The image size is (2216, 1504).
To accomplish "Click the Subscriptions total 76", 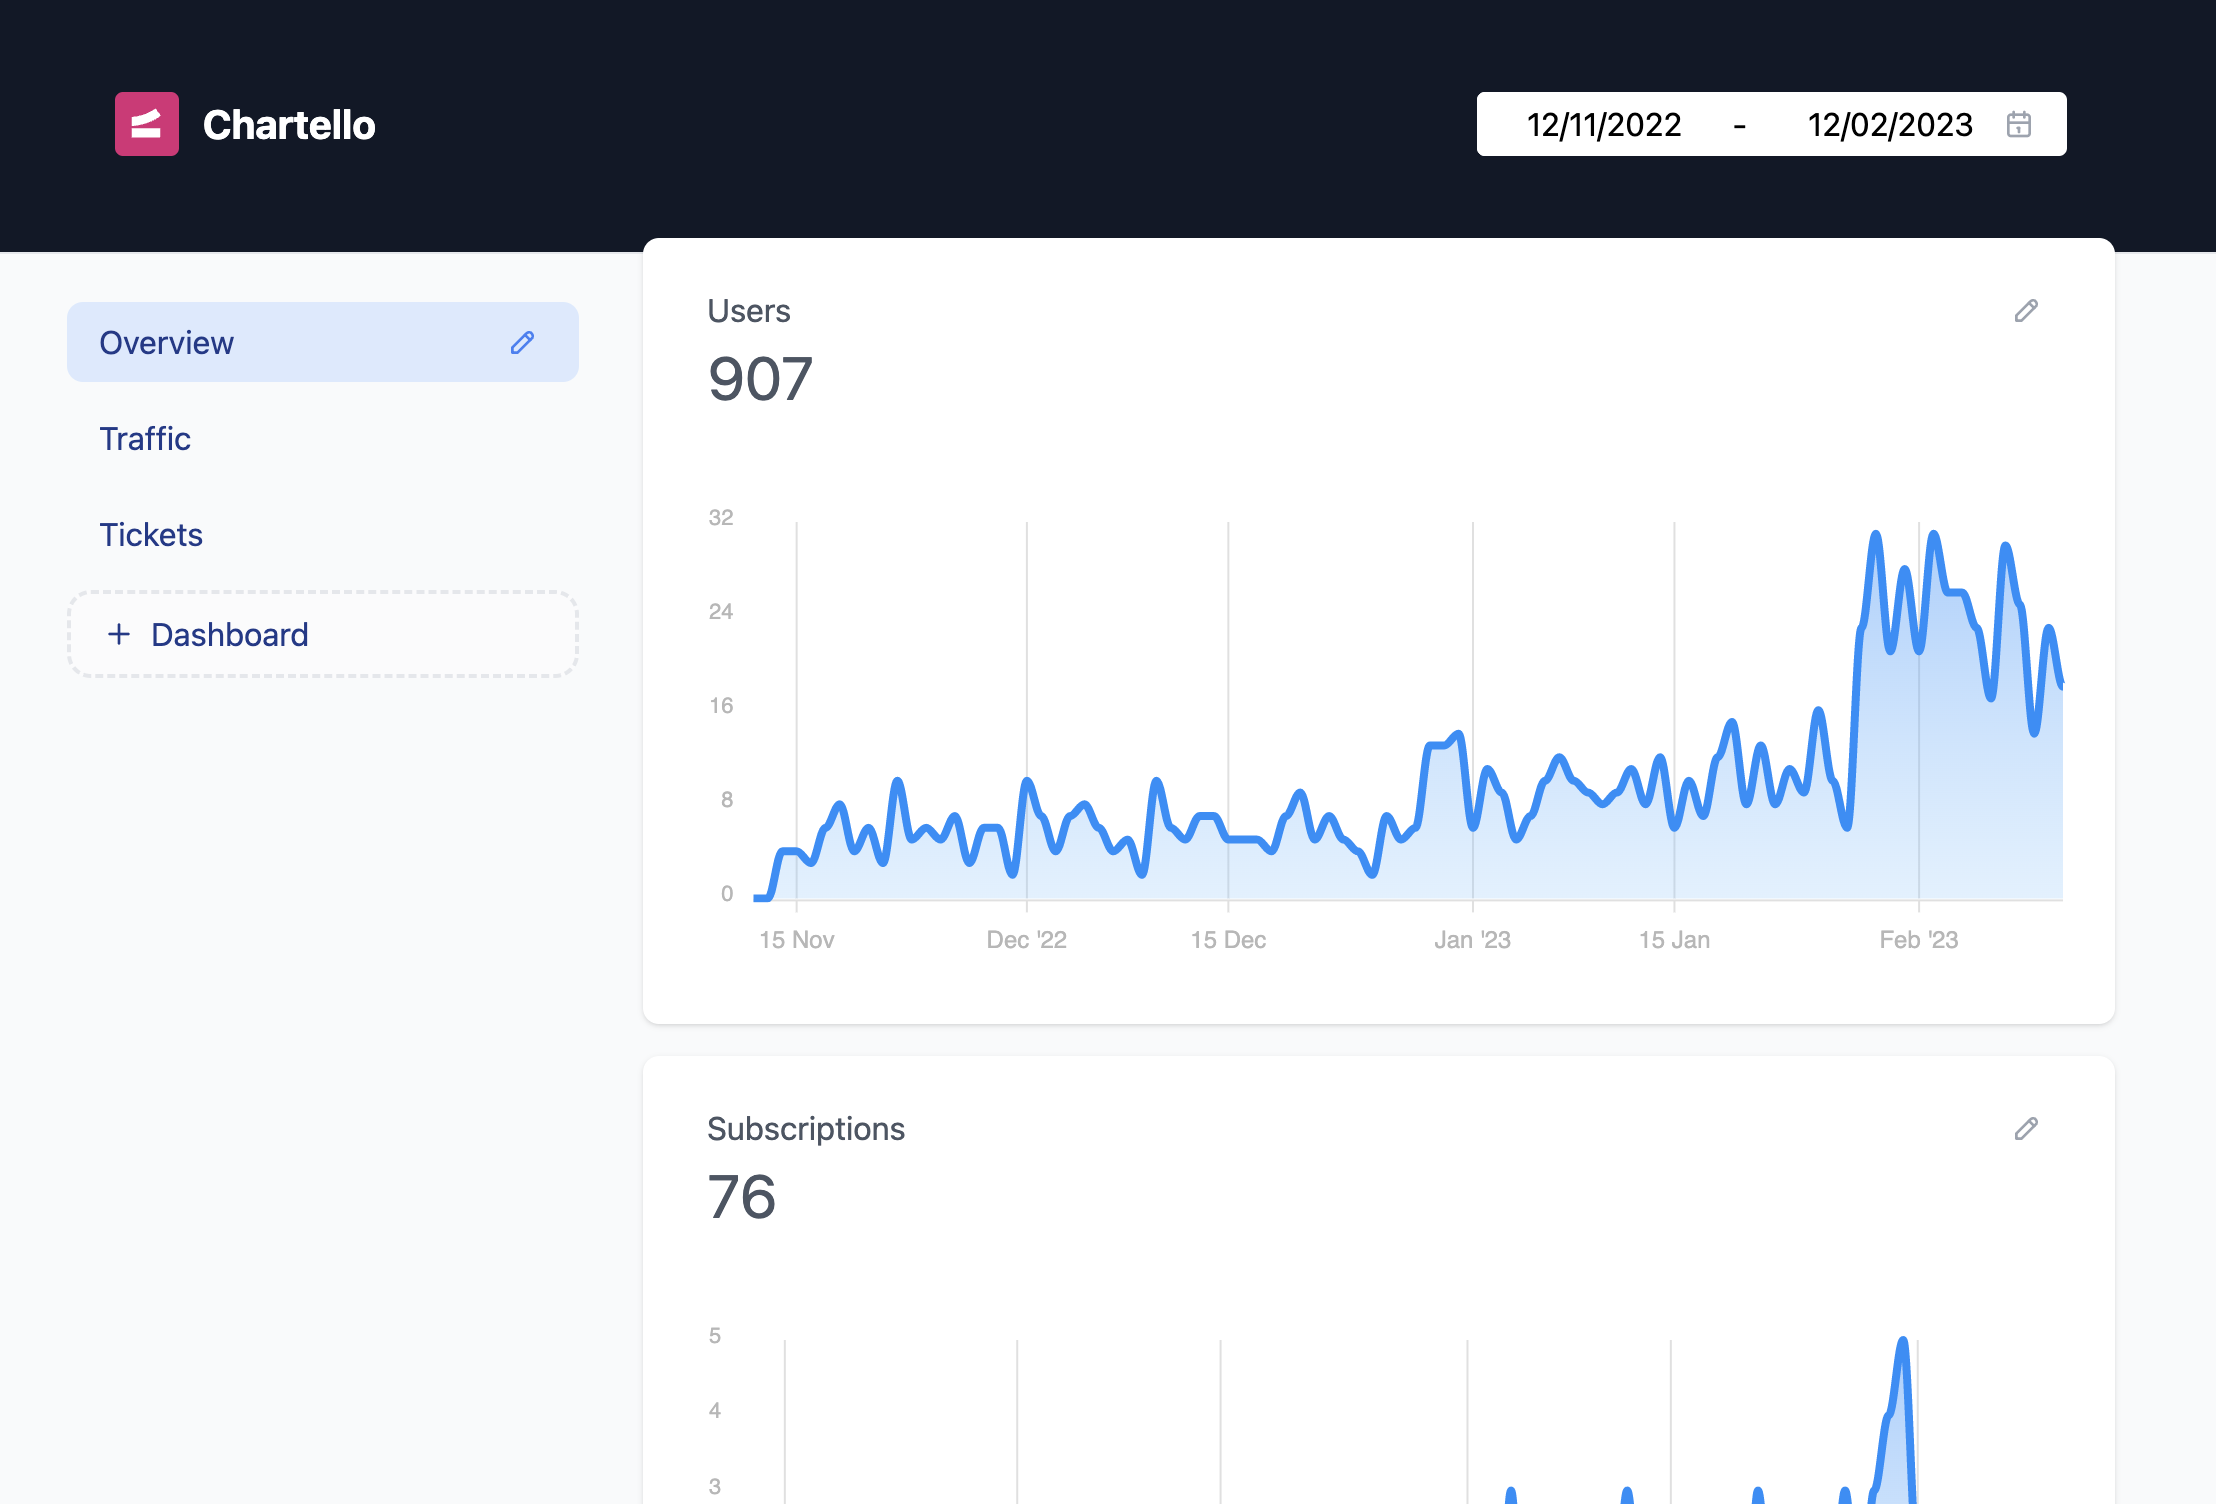I will click(742, 1197).
